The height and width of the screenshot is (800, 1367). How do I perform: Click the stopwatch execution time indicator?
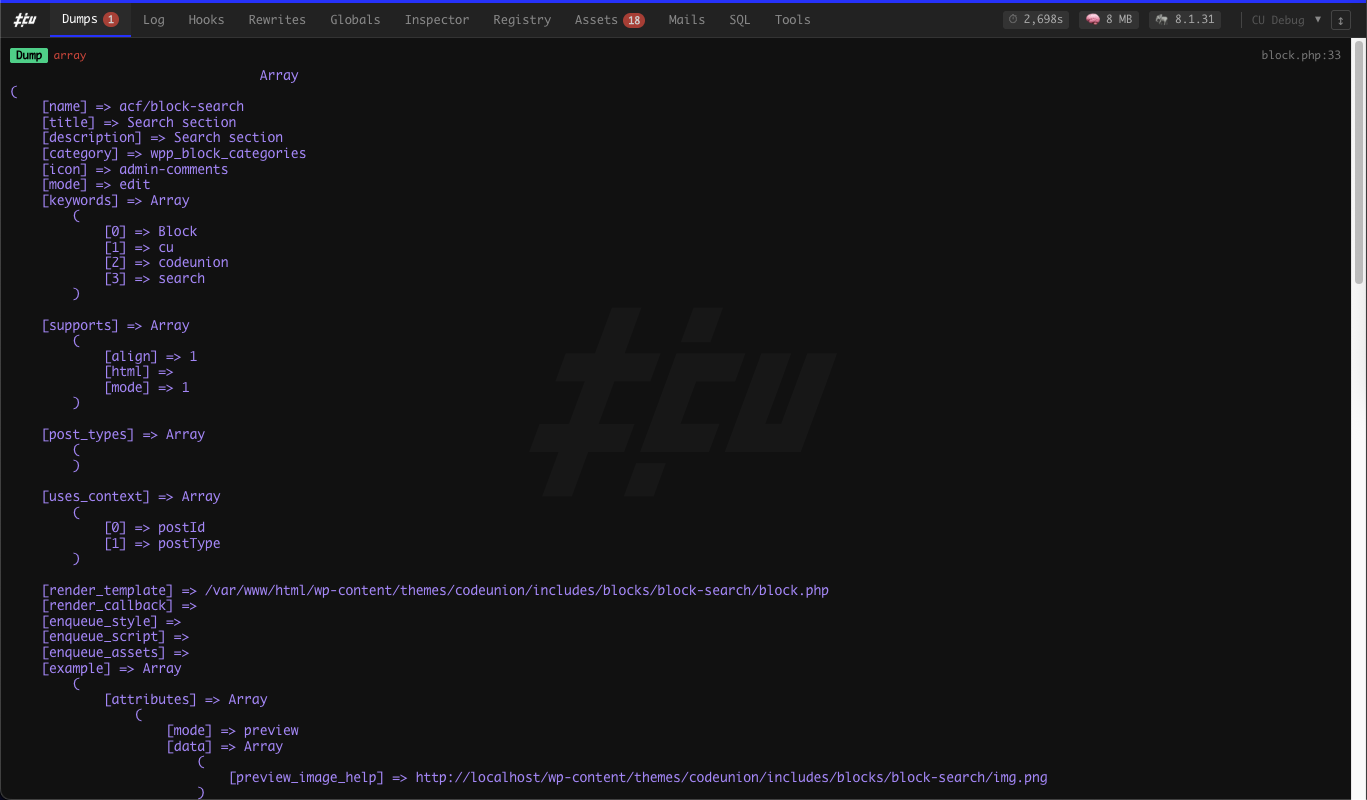1036,20
